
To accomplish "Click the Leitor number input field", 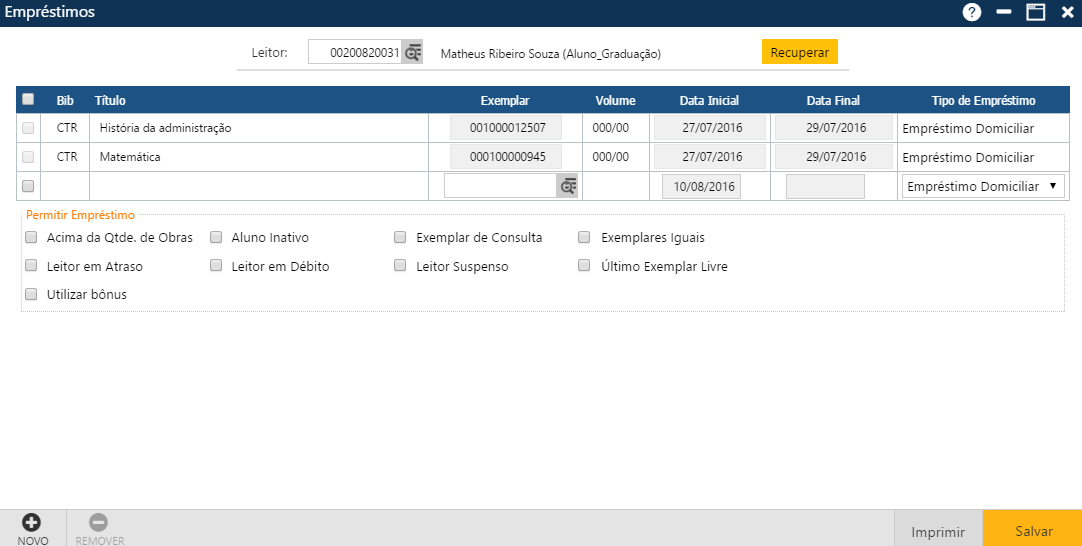I will (355, 53).
